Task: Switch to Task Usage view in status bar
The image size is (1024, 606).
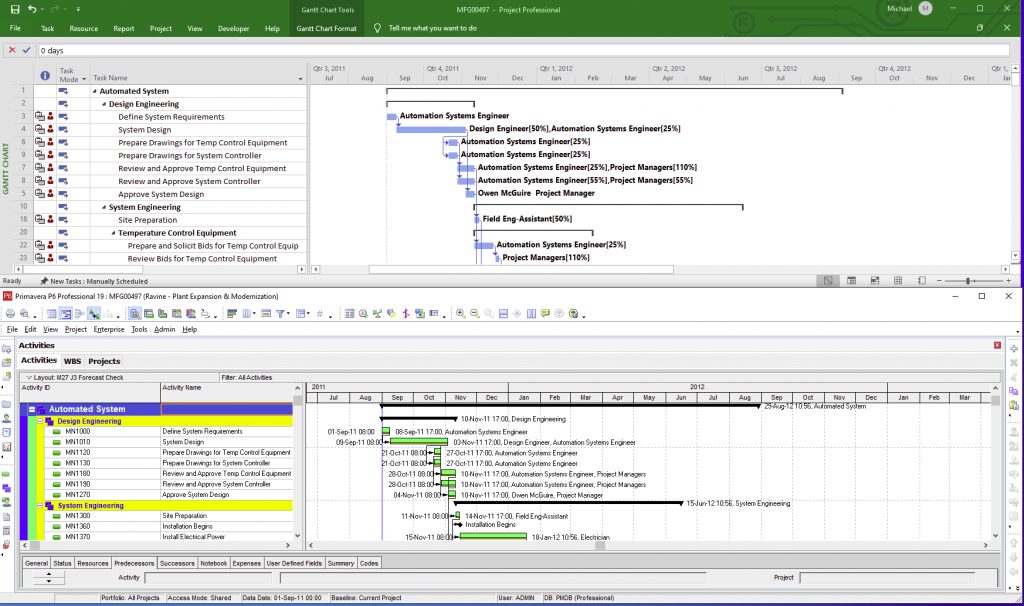Action: click(x=852, y=281)
